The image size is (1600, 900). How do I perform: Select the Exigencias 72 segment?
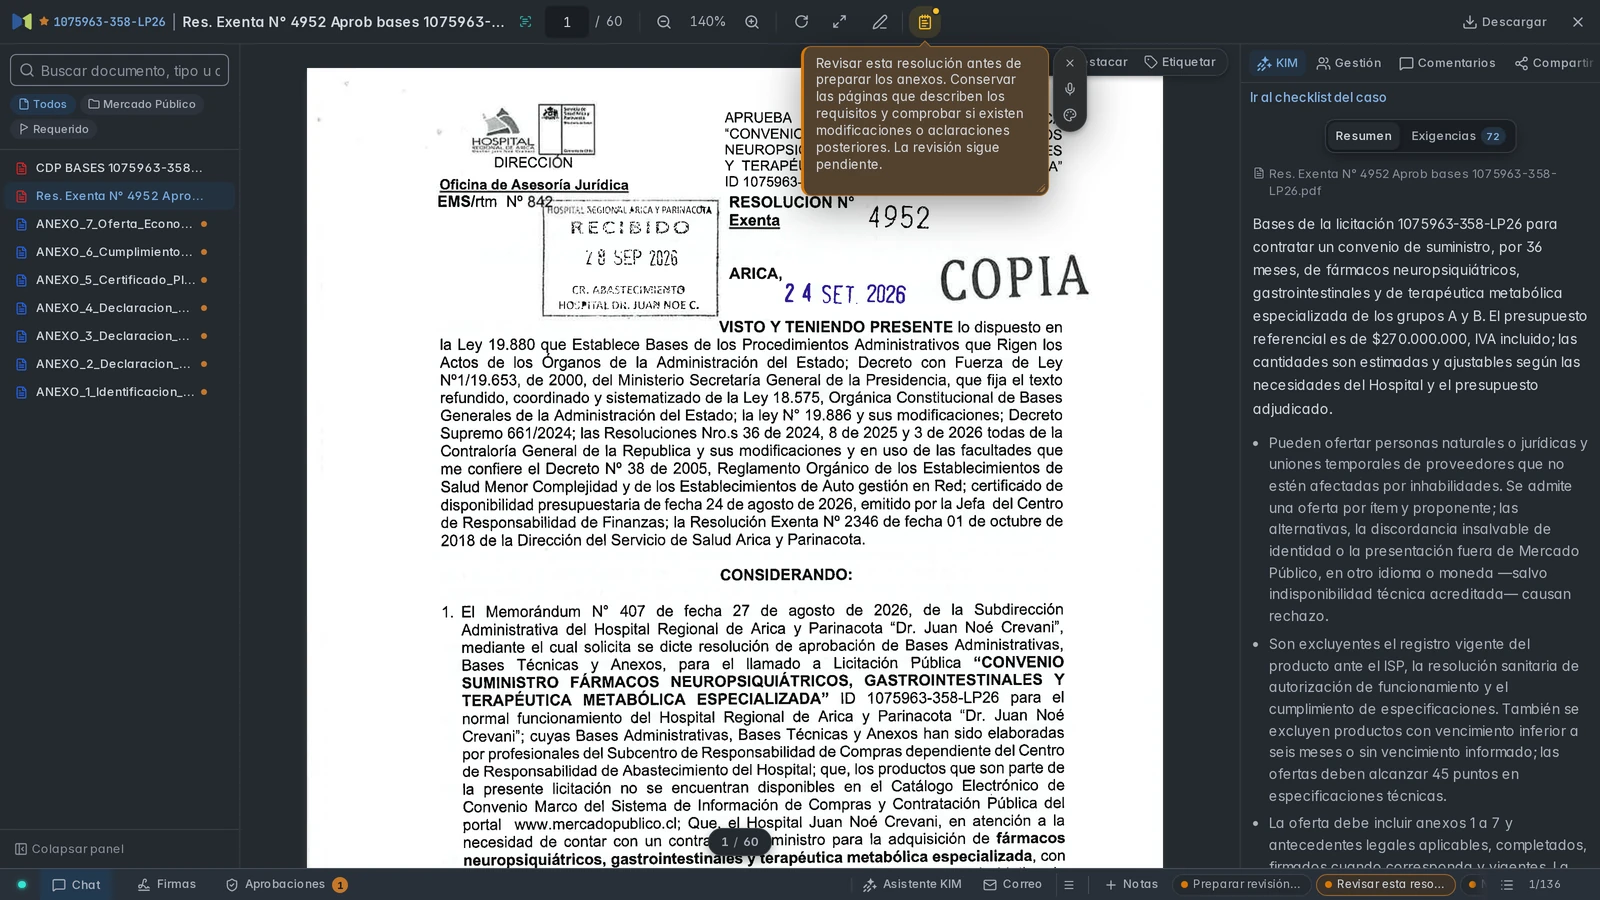click(x=1457, y=136)
